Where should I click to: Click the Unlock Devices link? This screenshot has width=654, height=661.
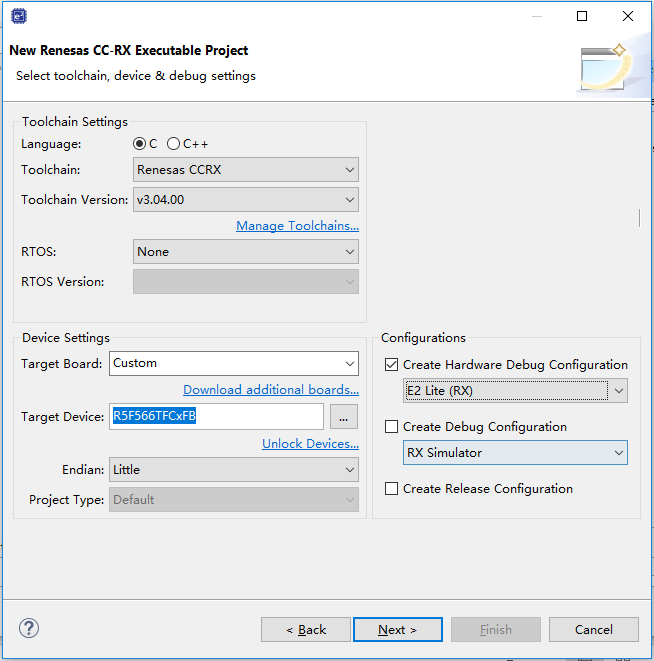tap(310, 443)
